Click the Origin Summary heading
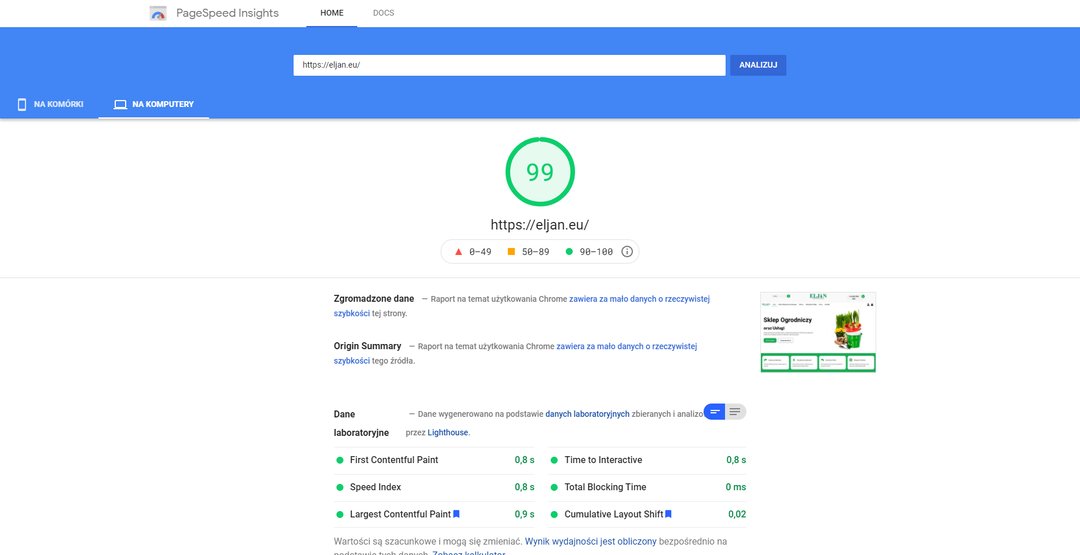 coord(367,346)
